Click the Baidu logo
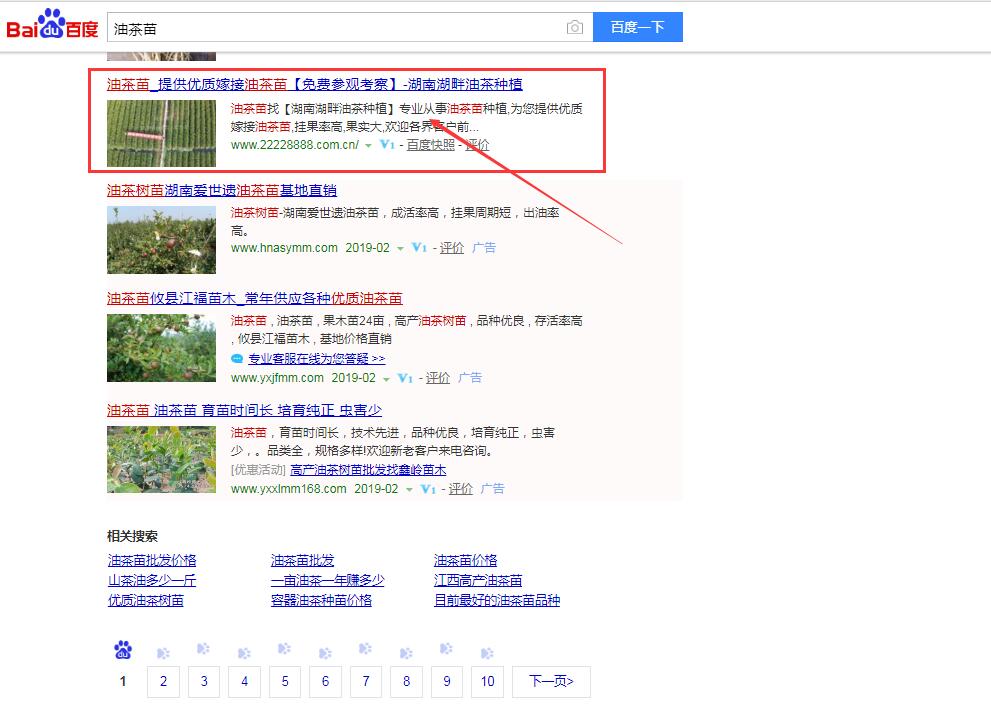 point(52,26)
